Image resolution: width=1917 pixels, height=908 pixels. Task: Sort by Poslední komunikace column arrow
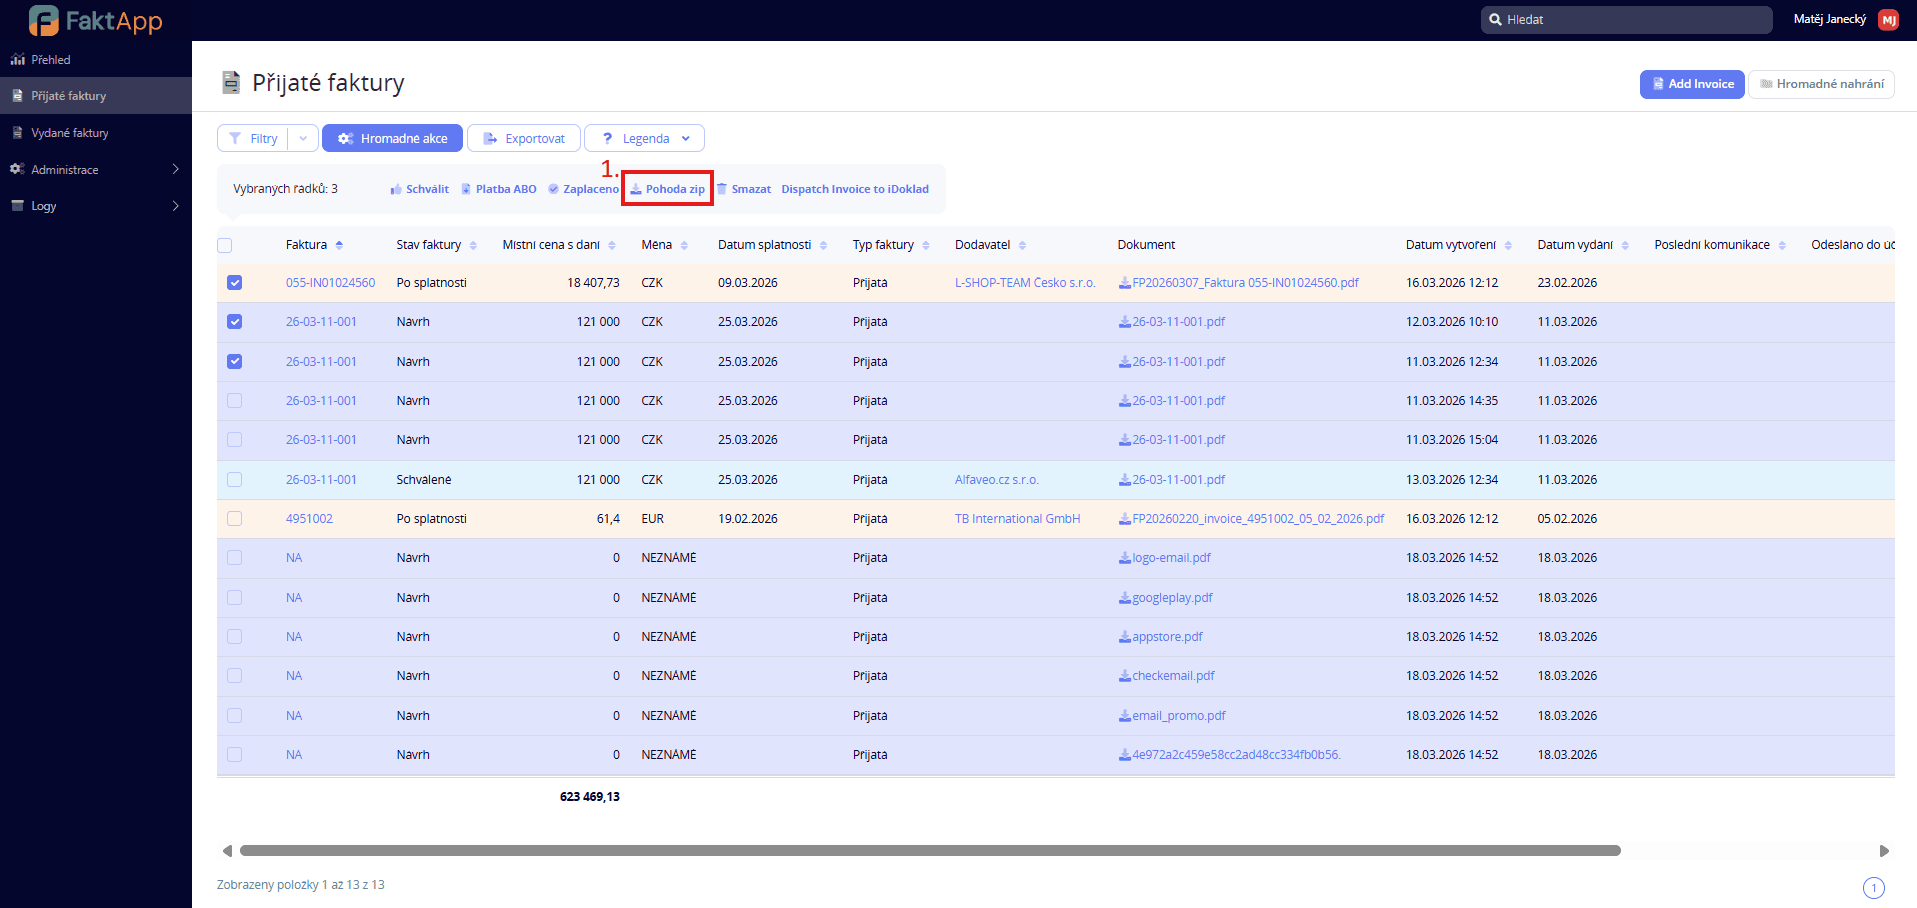coord(1782,245)
